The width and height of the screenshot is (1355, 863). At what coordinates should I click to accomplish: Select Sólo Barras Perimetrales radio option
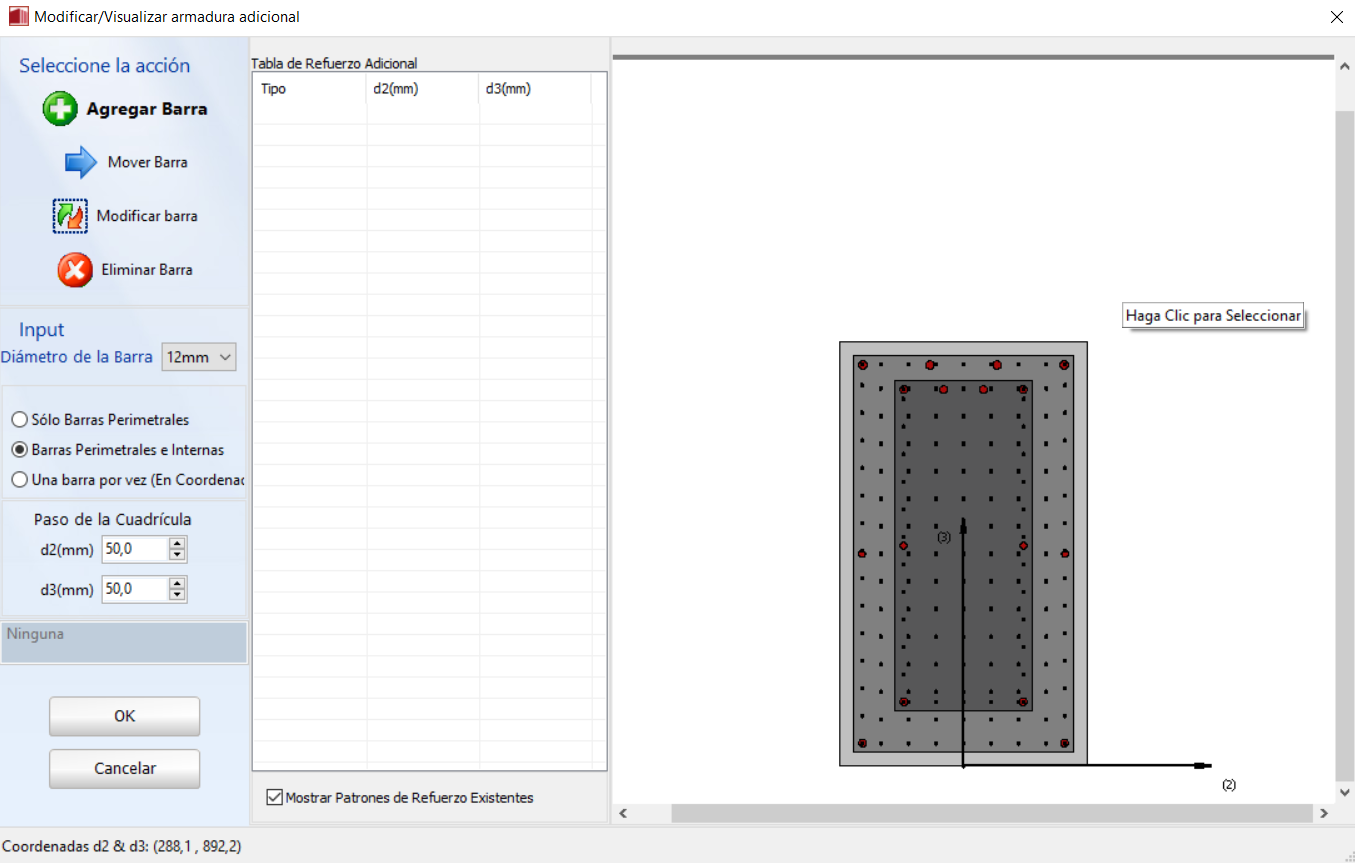click(19, 420)
